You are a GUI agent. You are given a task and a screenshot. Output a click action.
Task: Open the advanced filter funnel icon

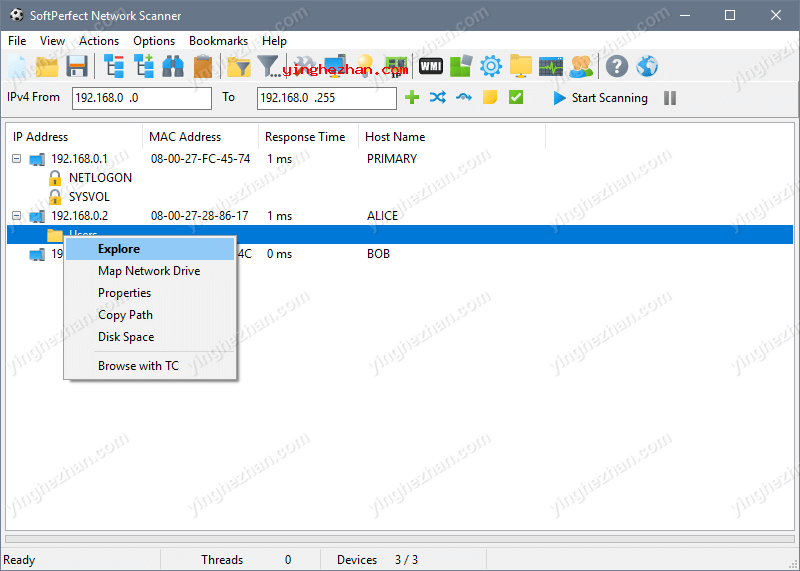point(269,66)
